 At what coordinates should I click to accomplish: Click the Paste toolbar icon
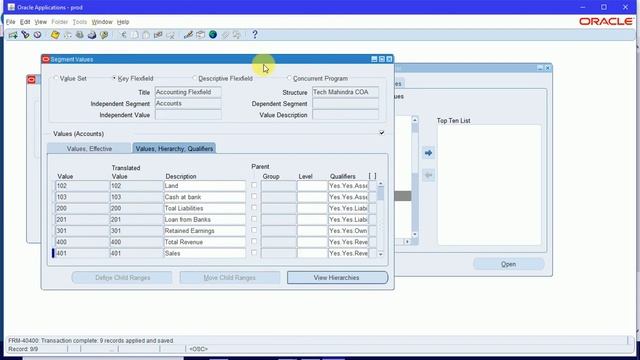146,35
